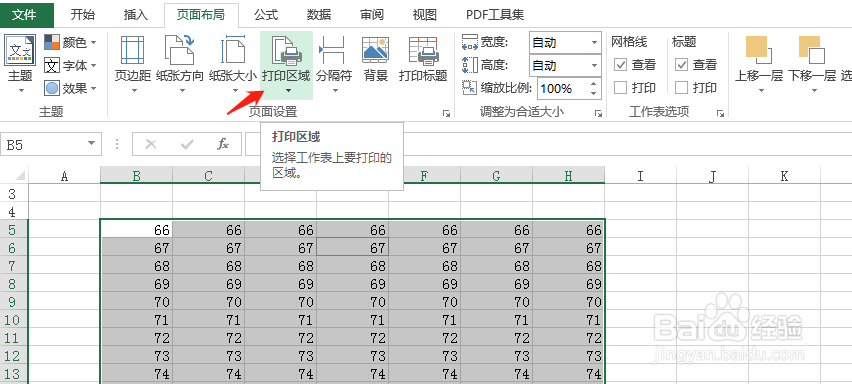Open the 主题 themes gallery

pyautogui.click(x=20, y=64)
